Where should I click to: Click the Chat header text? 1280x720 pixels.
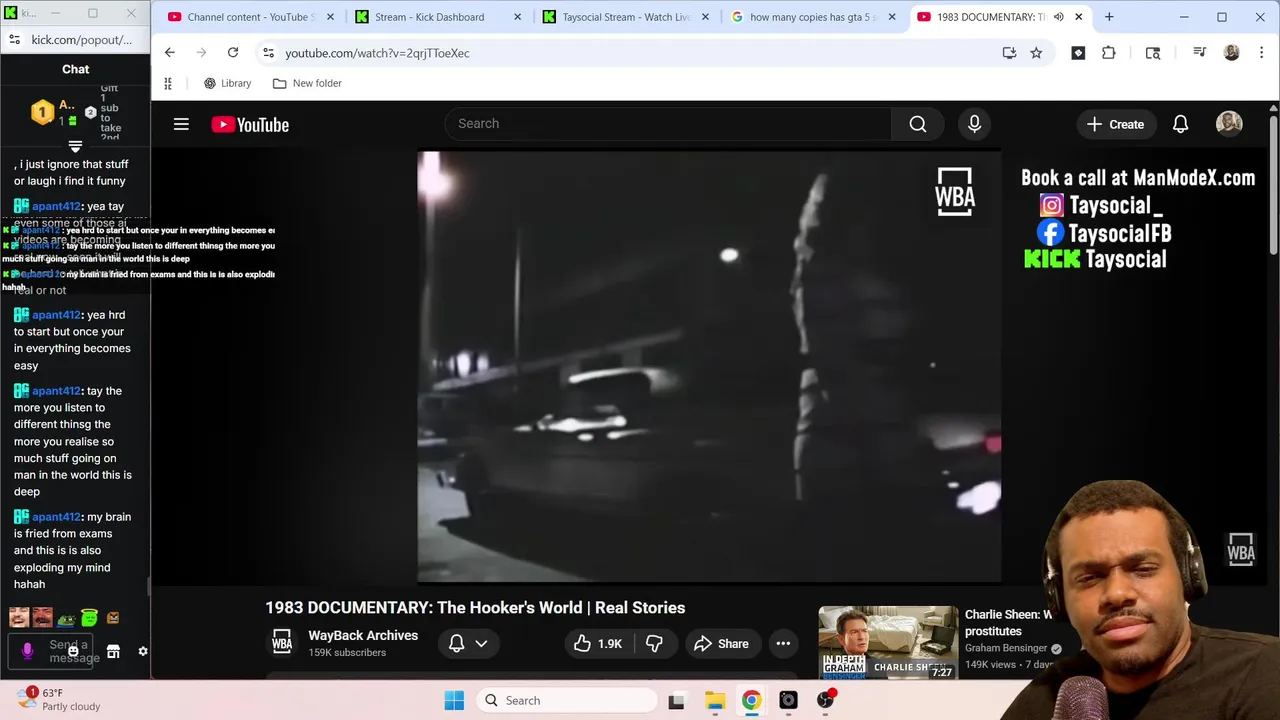coord(76,69)
